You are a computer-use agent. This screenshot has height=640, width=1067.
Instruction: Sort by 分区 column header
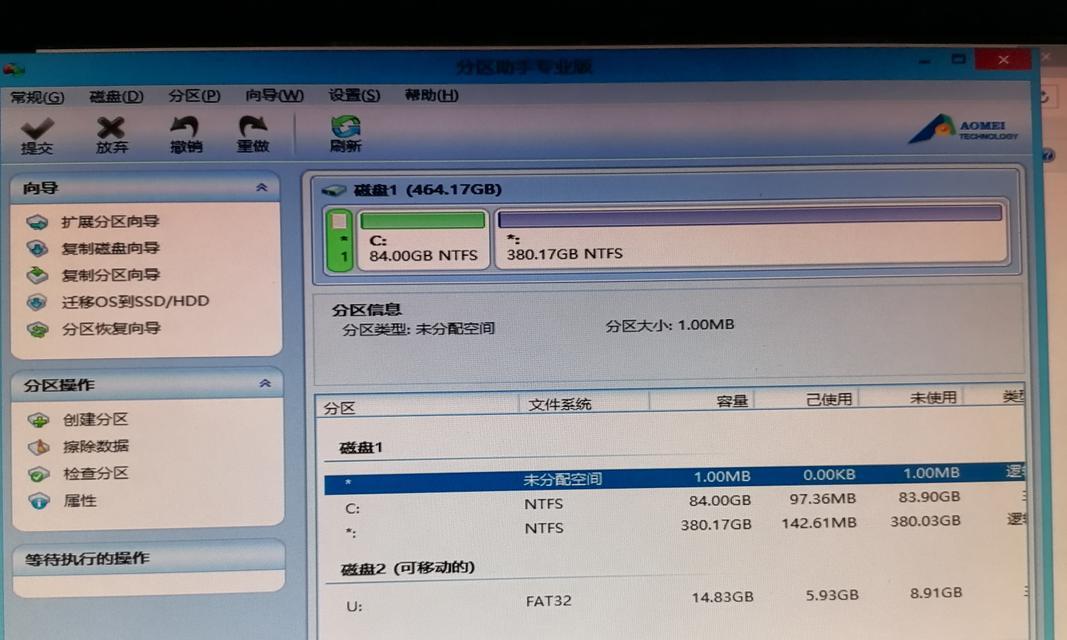coord(417,407)
